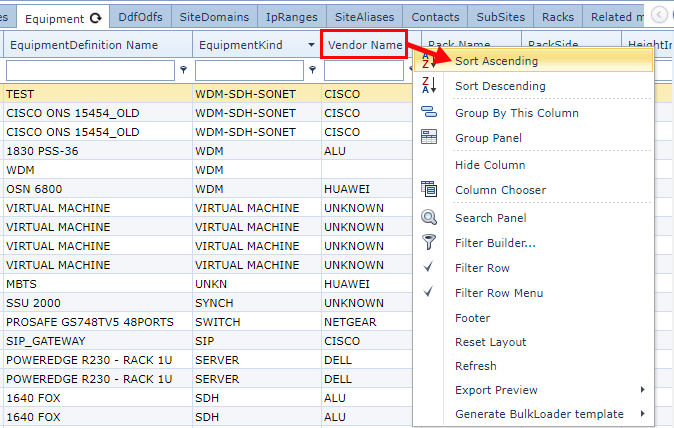Click the Sort Ascending icon in context menu
Viewport: 674px width, 428px height.
pyautogui.click(x=429, y=61)
